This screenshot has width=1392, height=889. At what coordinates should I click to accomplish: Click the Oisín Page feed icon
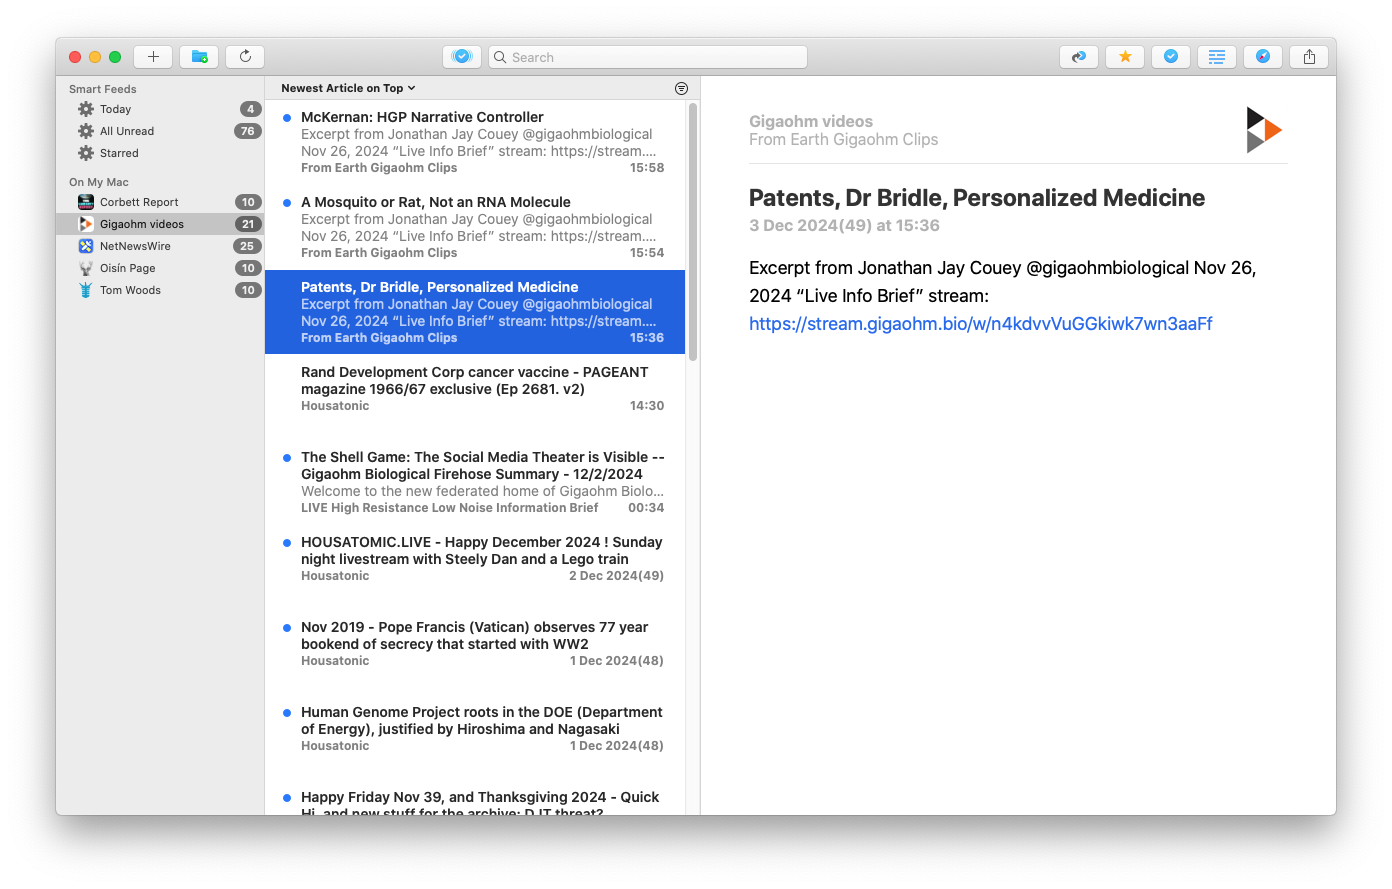pos(86,268)
